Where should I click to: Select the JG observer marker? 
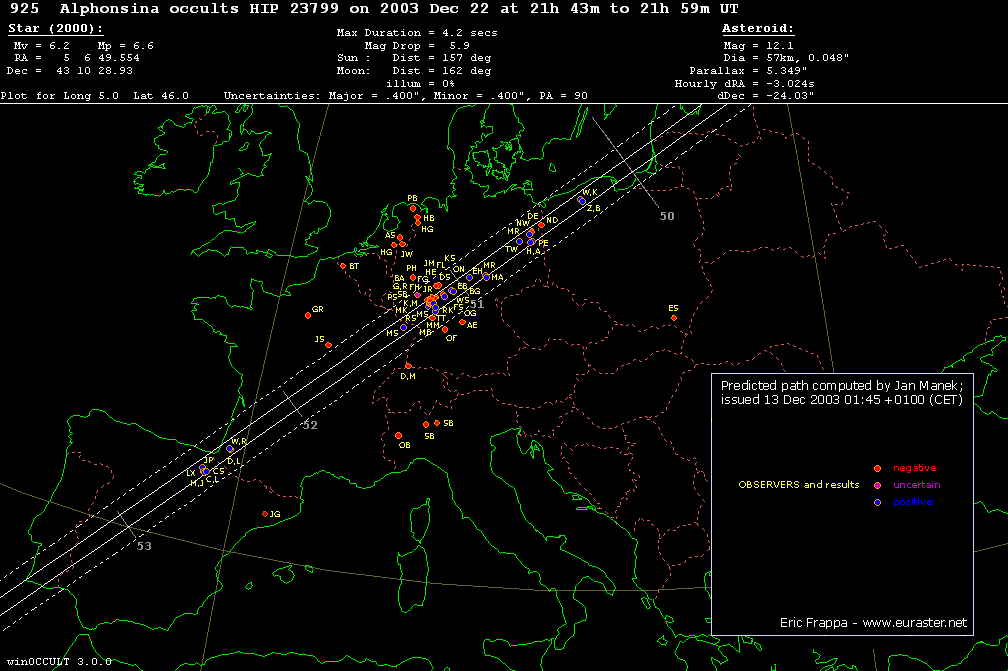coord(265,514)
